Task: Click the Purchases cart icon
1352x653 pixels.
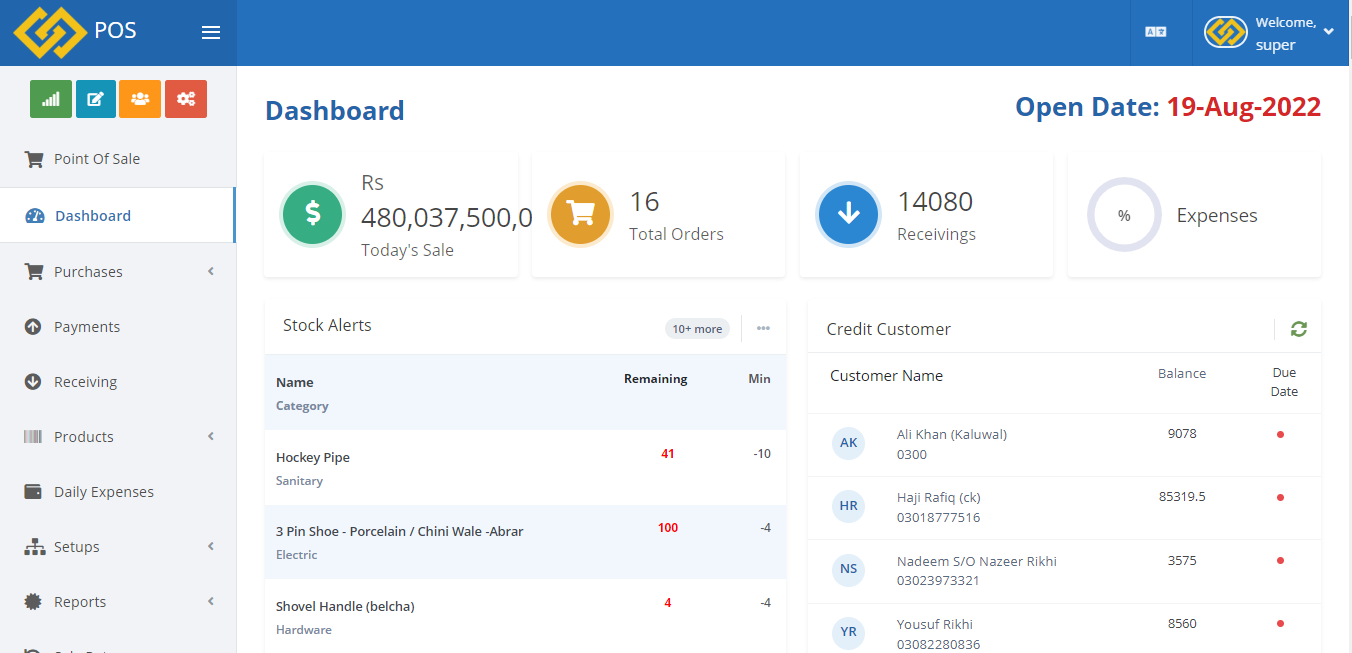Action: (34, 272)
